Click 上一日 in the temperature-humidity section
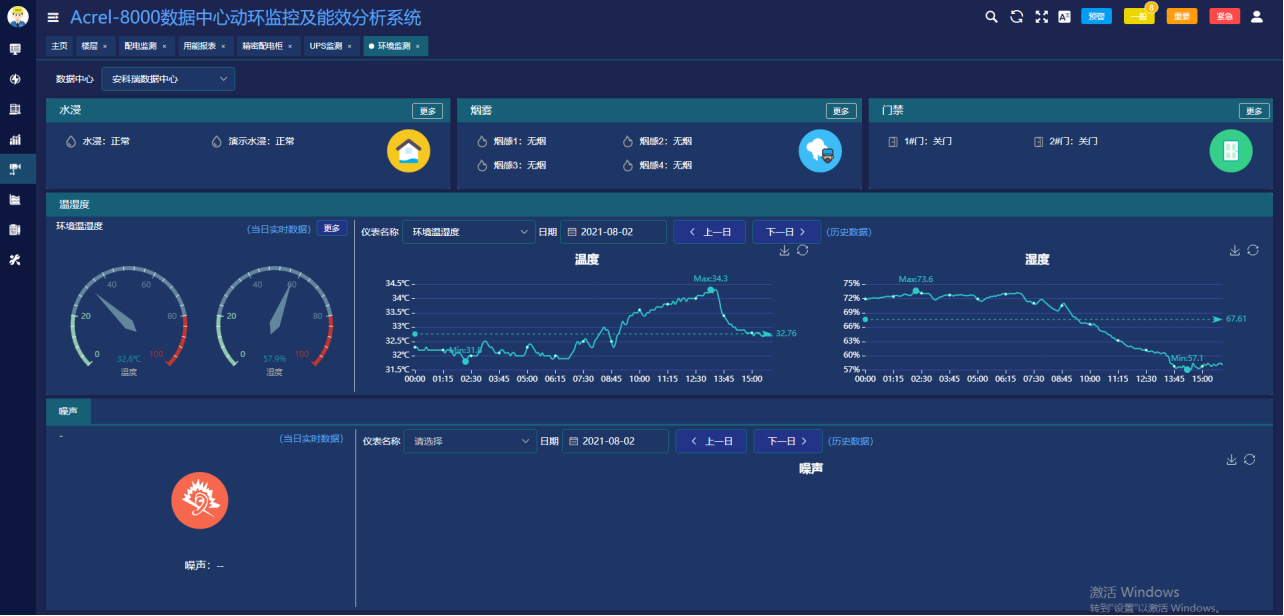1284x616 pixels. coord(710,232)
